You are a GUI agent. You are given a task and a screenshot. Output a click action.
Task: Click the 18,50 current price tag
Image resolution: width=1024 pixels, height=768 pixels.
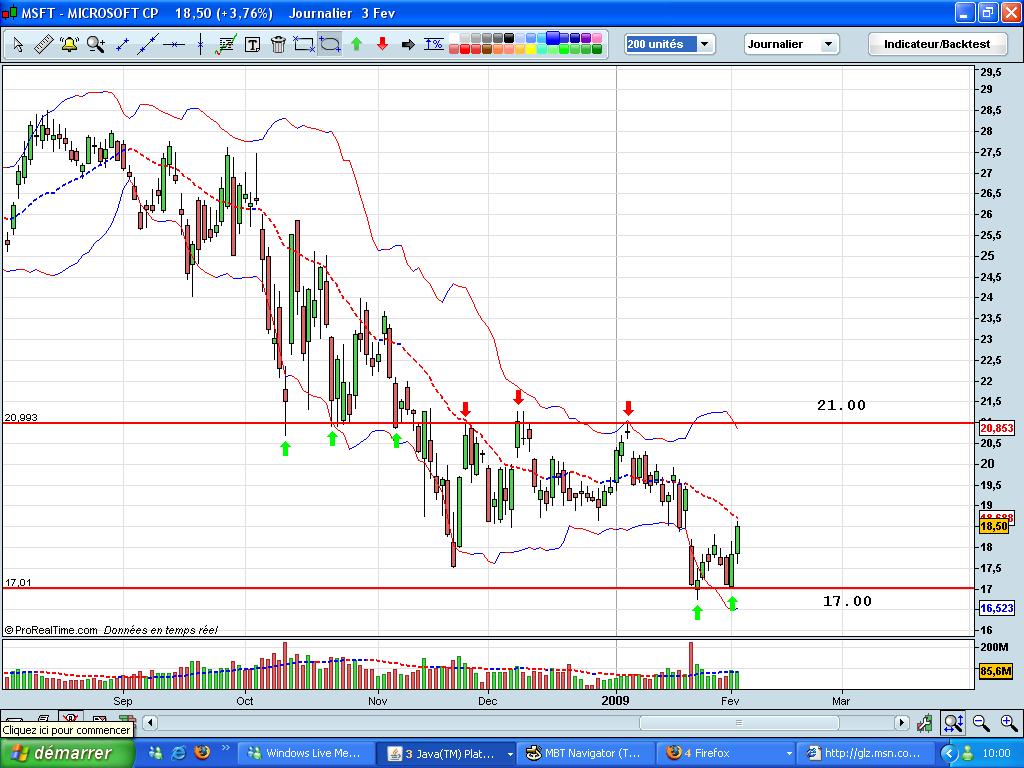994,526
